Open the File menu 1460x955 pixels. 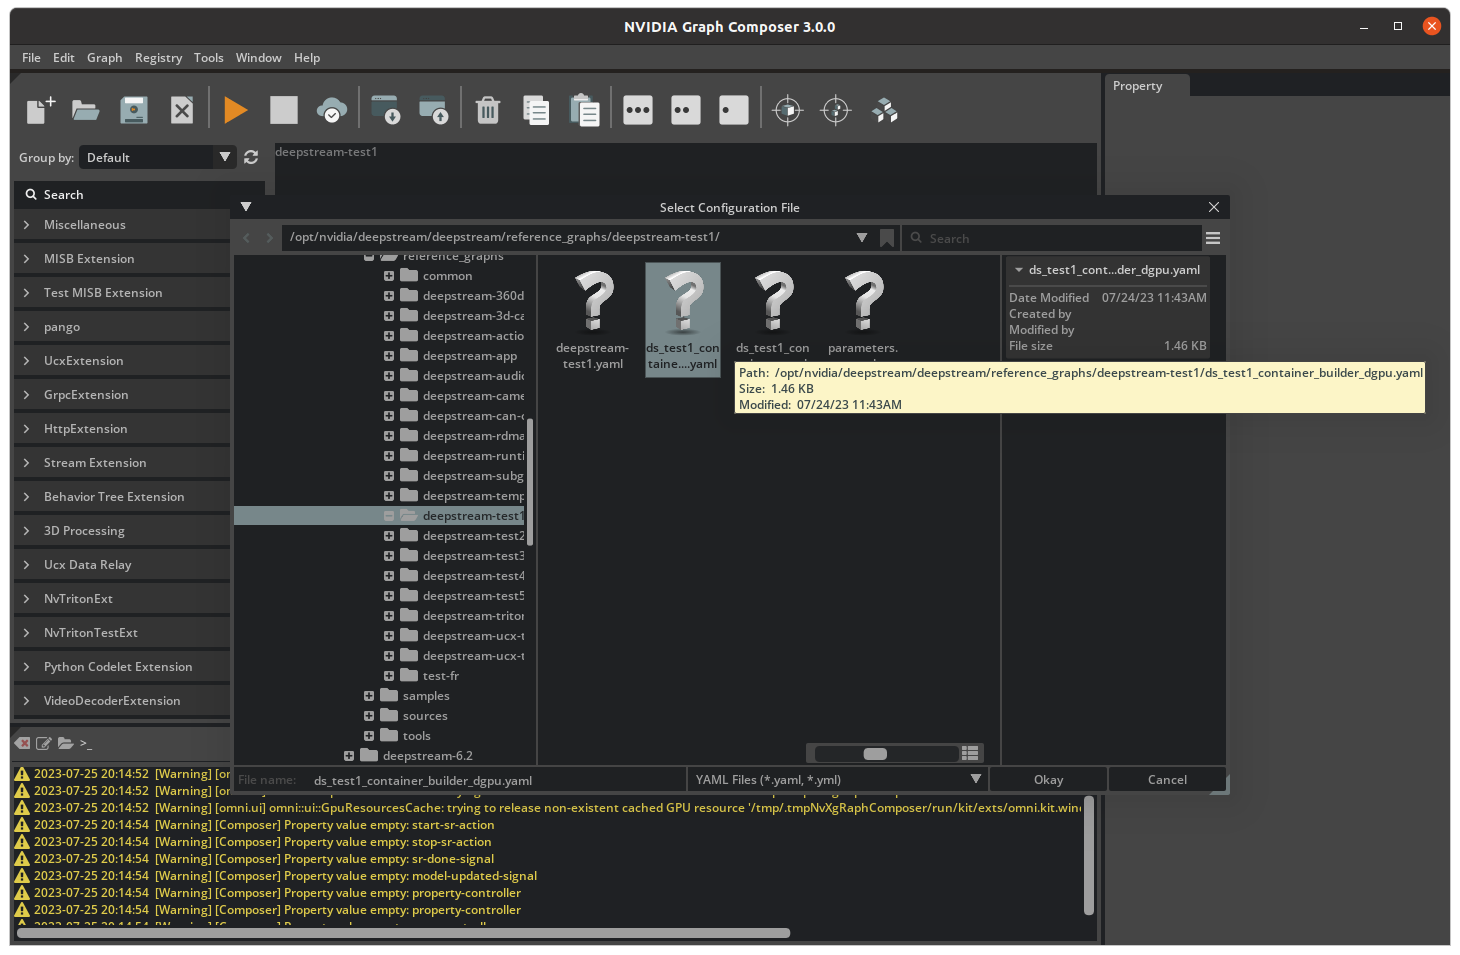31,58
